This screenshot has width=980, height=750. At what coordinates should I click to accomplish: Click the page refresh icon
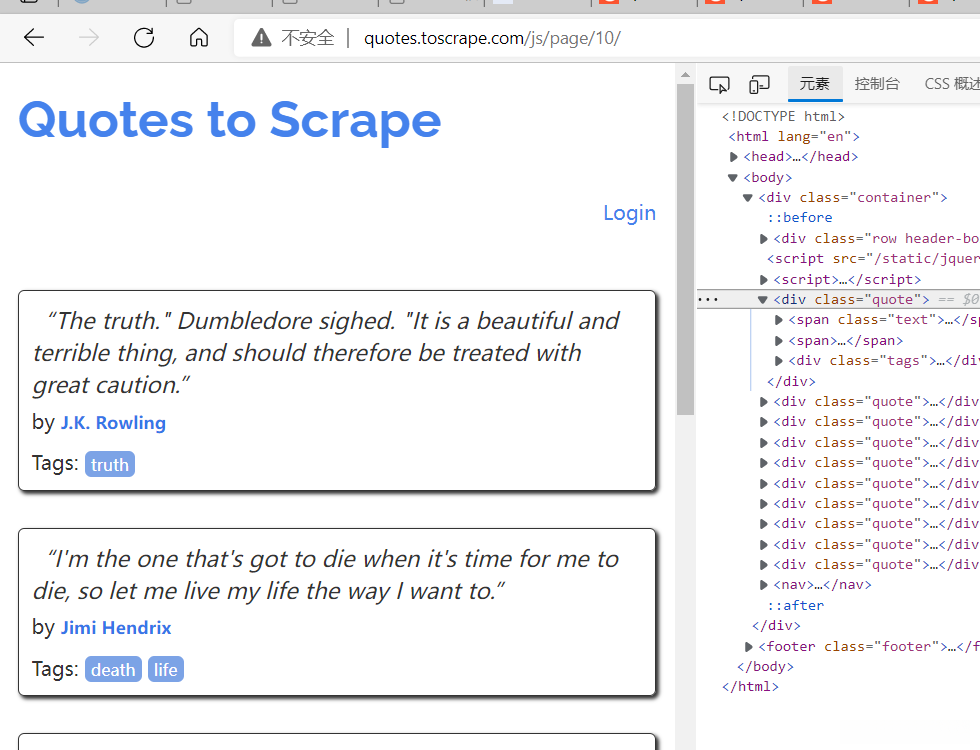(x=144, y=38)
